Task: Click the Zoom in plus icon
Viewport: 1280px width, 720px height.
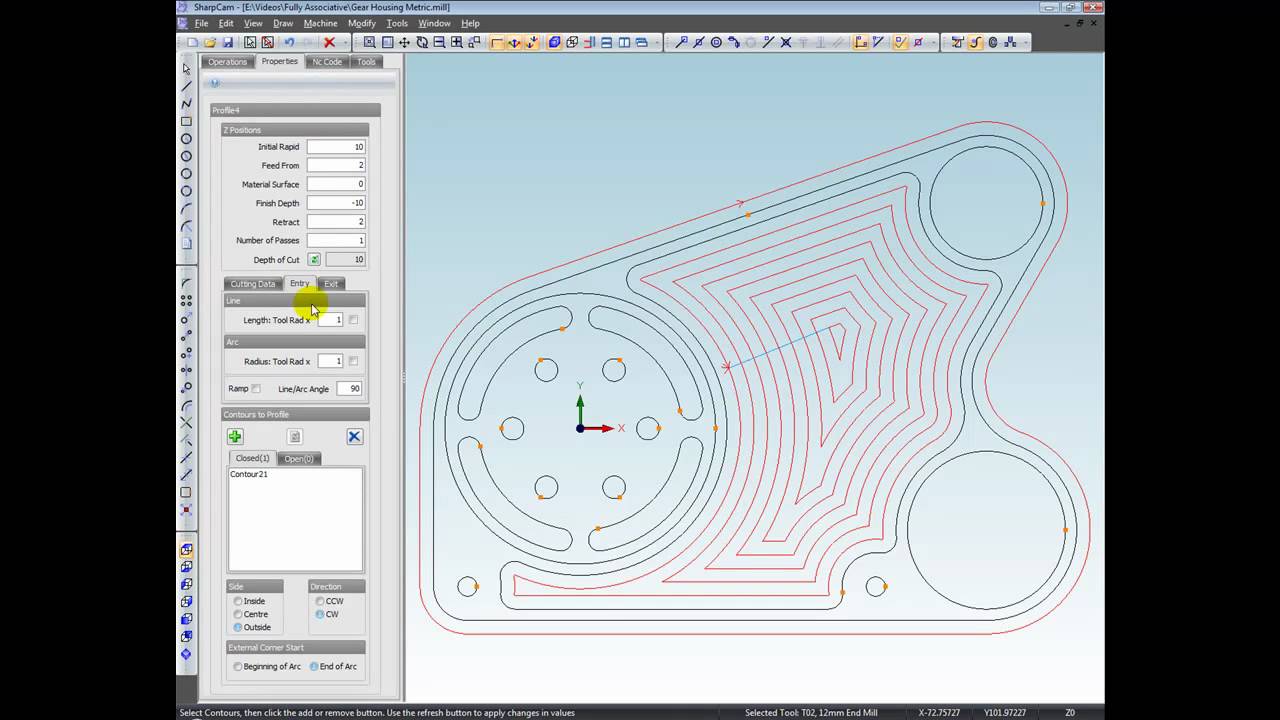Action: click(x=456, y=42)
